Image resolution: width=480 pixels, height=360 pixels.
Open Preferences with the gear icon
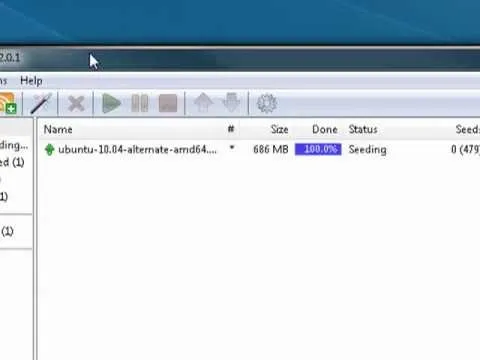(267, 103)
